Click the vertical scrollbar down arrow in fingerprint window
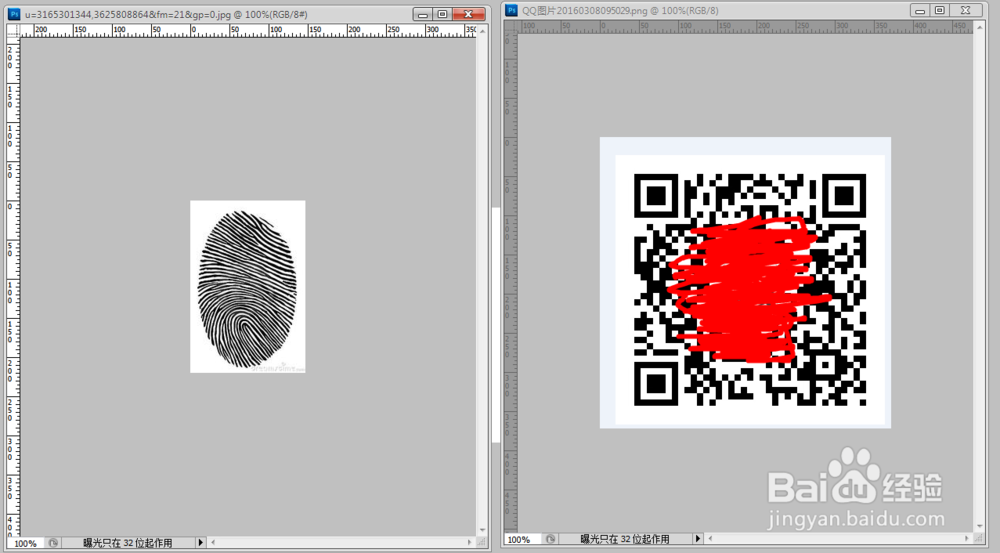This screenshot has height=553, width=1000. [x=482, y=530]
